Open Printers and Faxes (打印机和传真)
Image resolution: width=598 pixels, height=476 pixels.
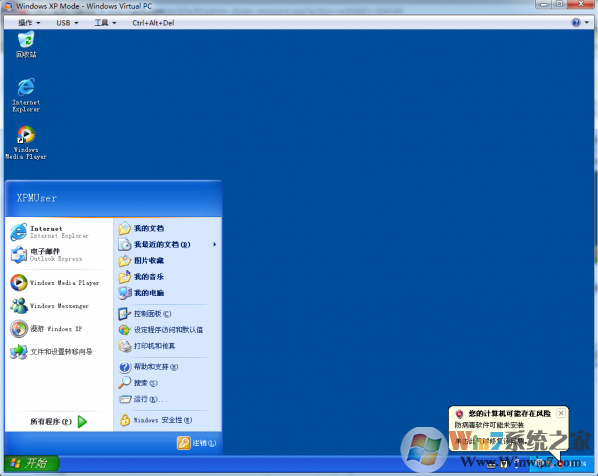click(x=147, y=346)
